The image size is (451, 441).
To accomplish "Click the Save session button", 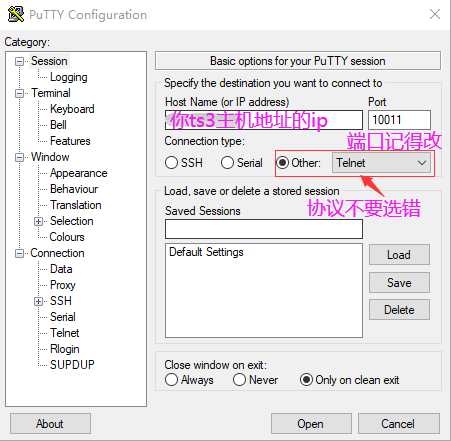I will click(399, 283).
